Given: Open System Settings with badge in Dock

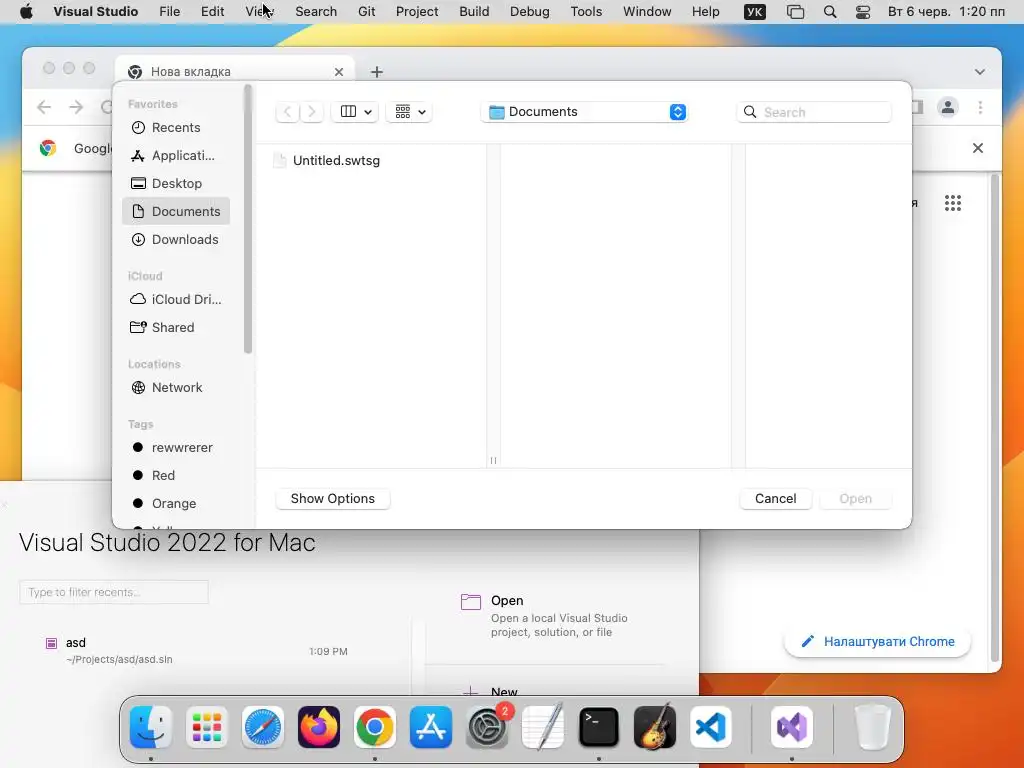Looking at the screenshot, I should coord(487,727).
